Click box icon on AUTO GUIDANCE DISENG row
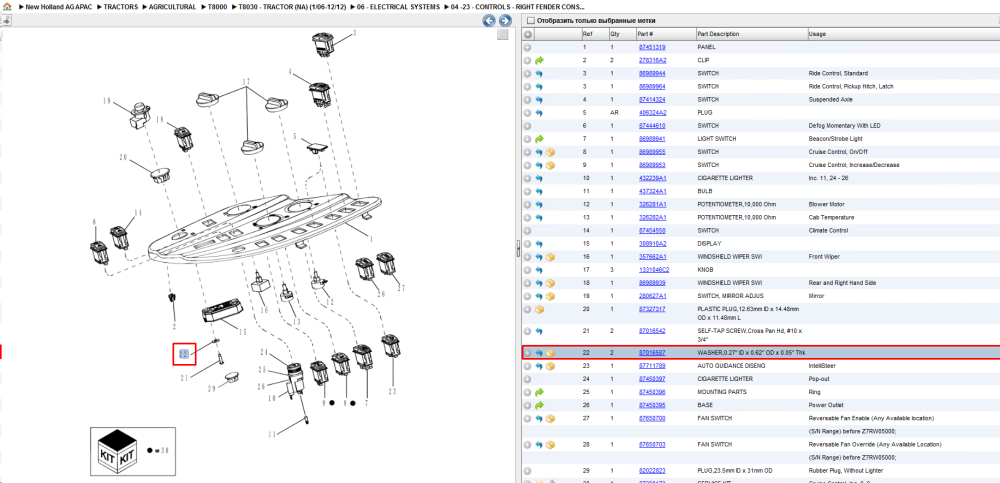Viewport: 1000px width, 483px height. click(x=551, y=366)
